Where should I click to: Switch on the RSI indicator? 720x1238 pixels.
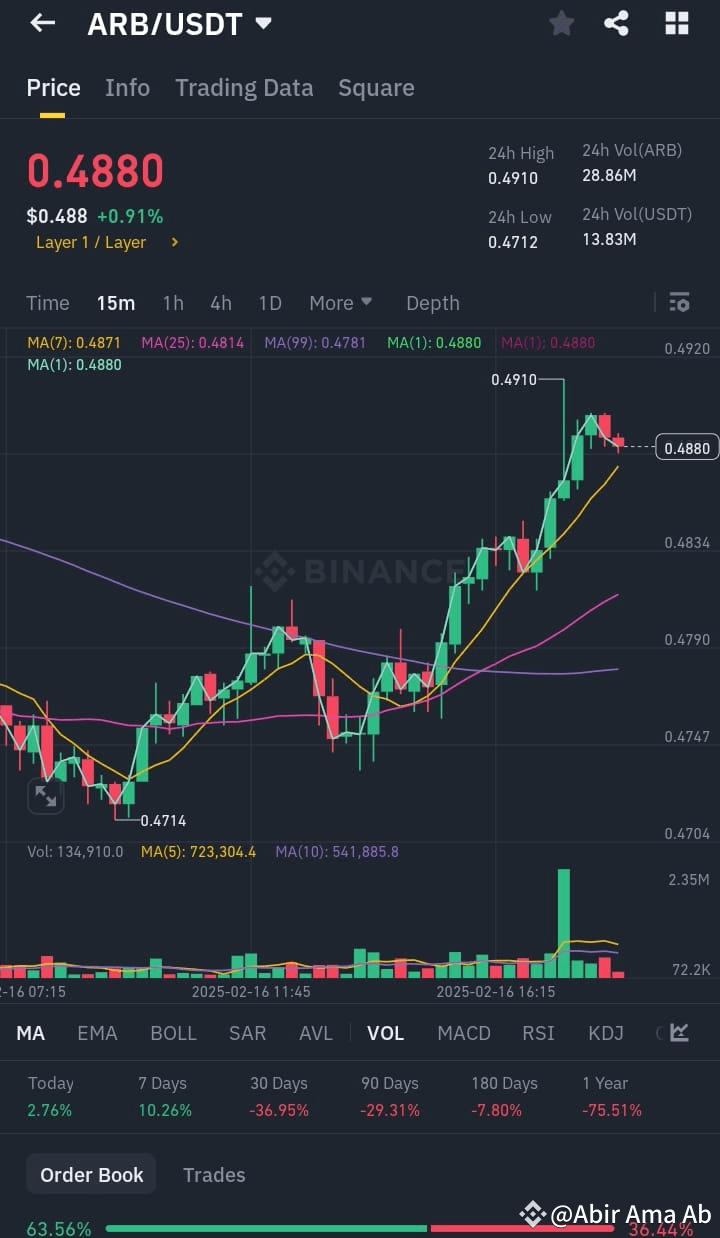538,1033
